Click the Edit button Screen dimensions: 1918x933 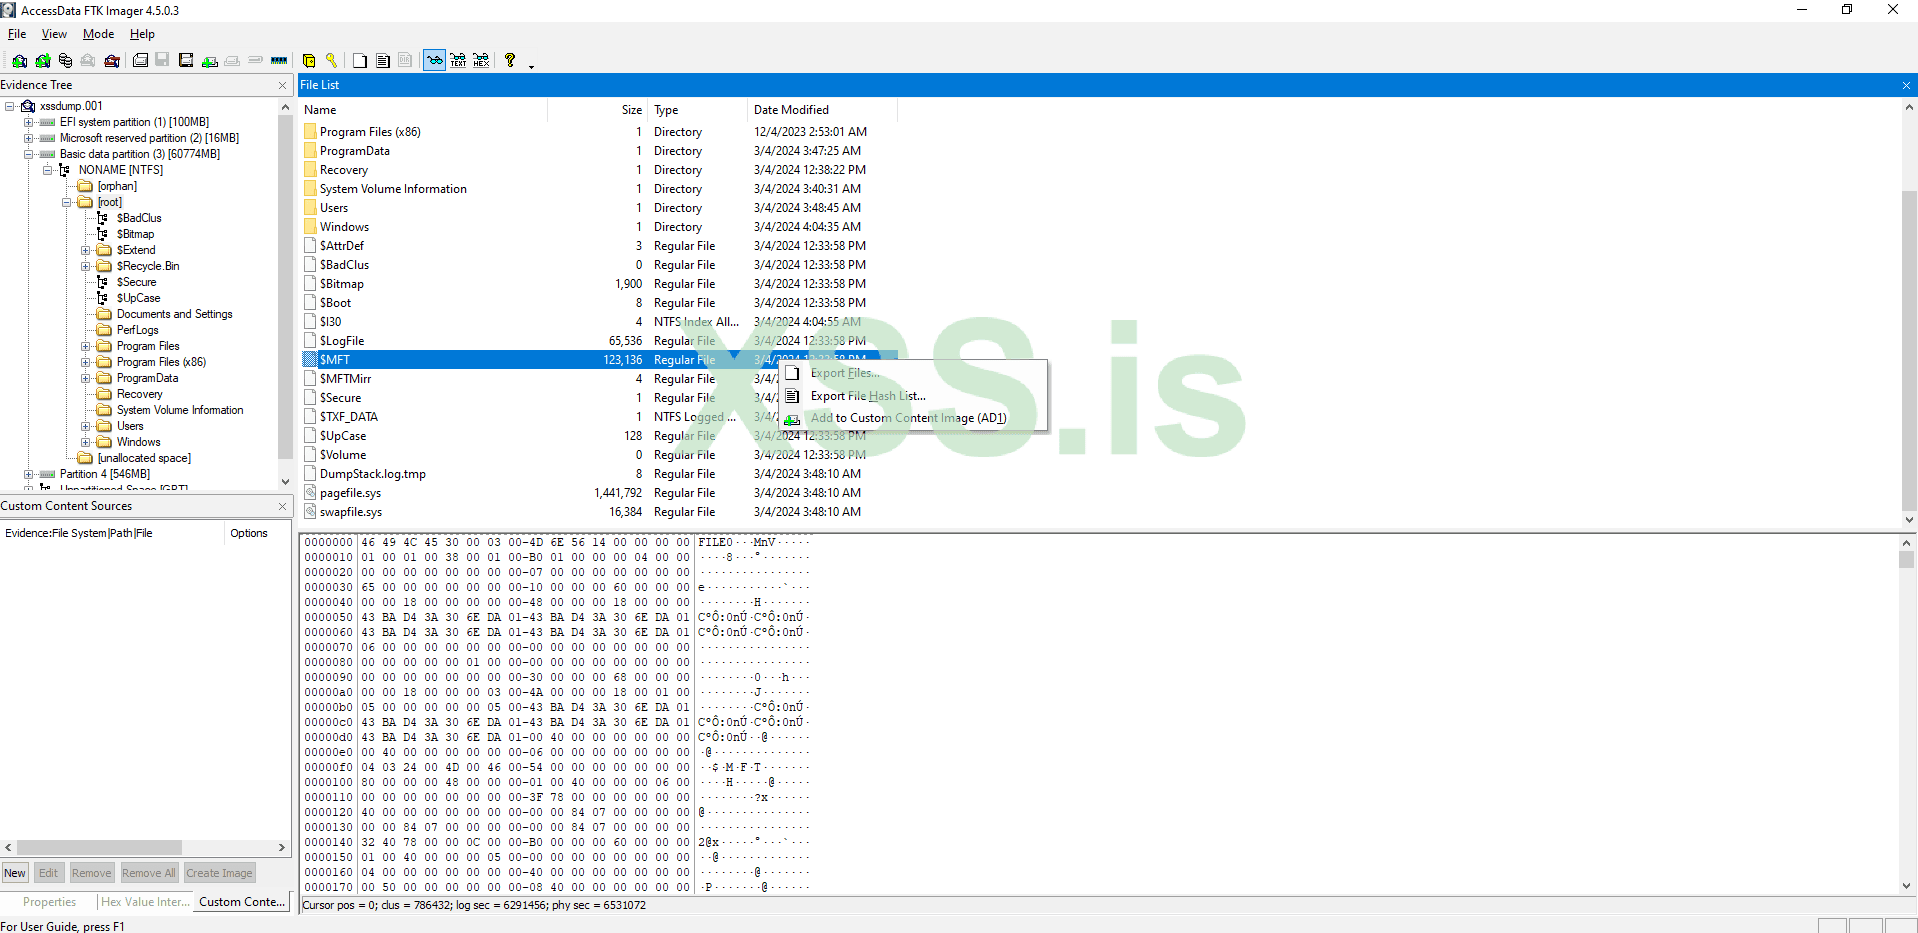tap(48, 873)
